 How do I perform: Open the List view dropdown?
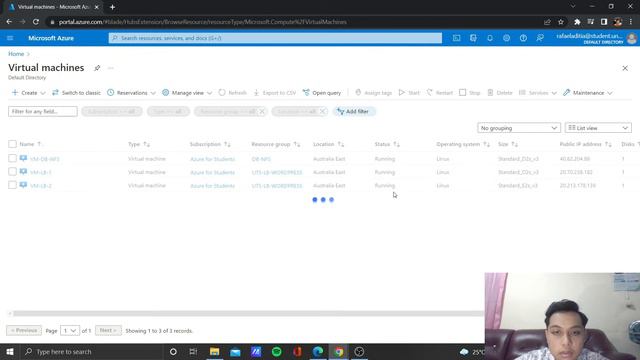(598, 128)
